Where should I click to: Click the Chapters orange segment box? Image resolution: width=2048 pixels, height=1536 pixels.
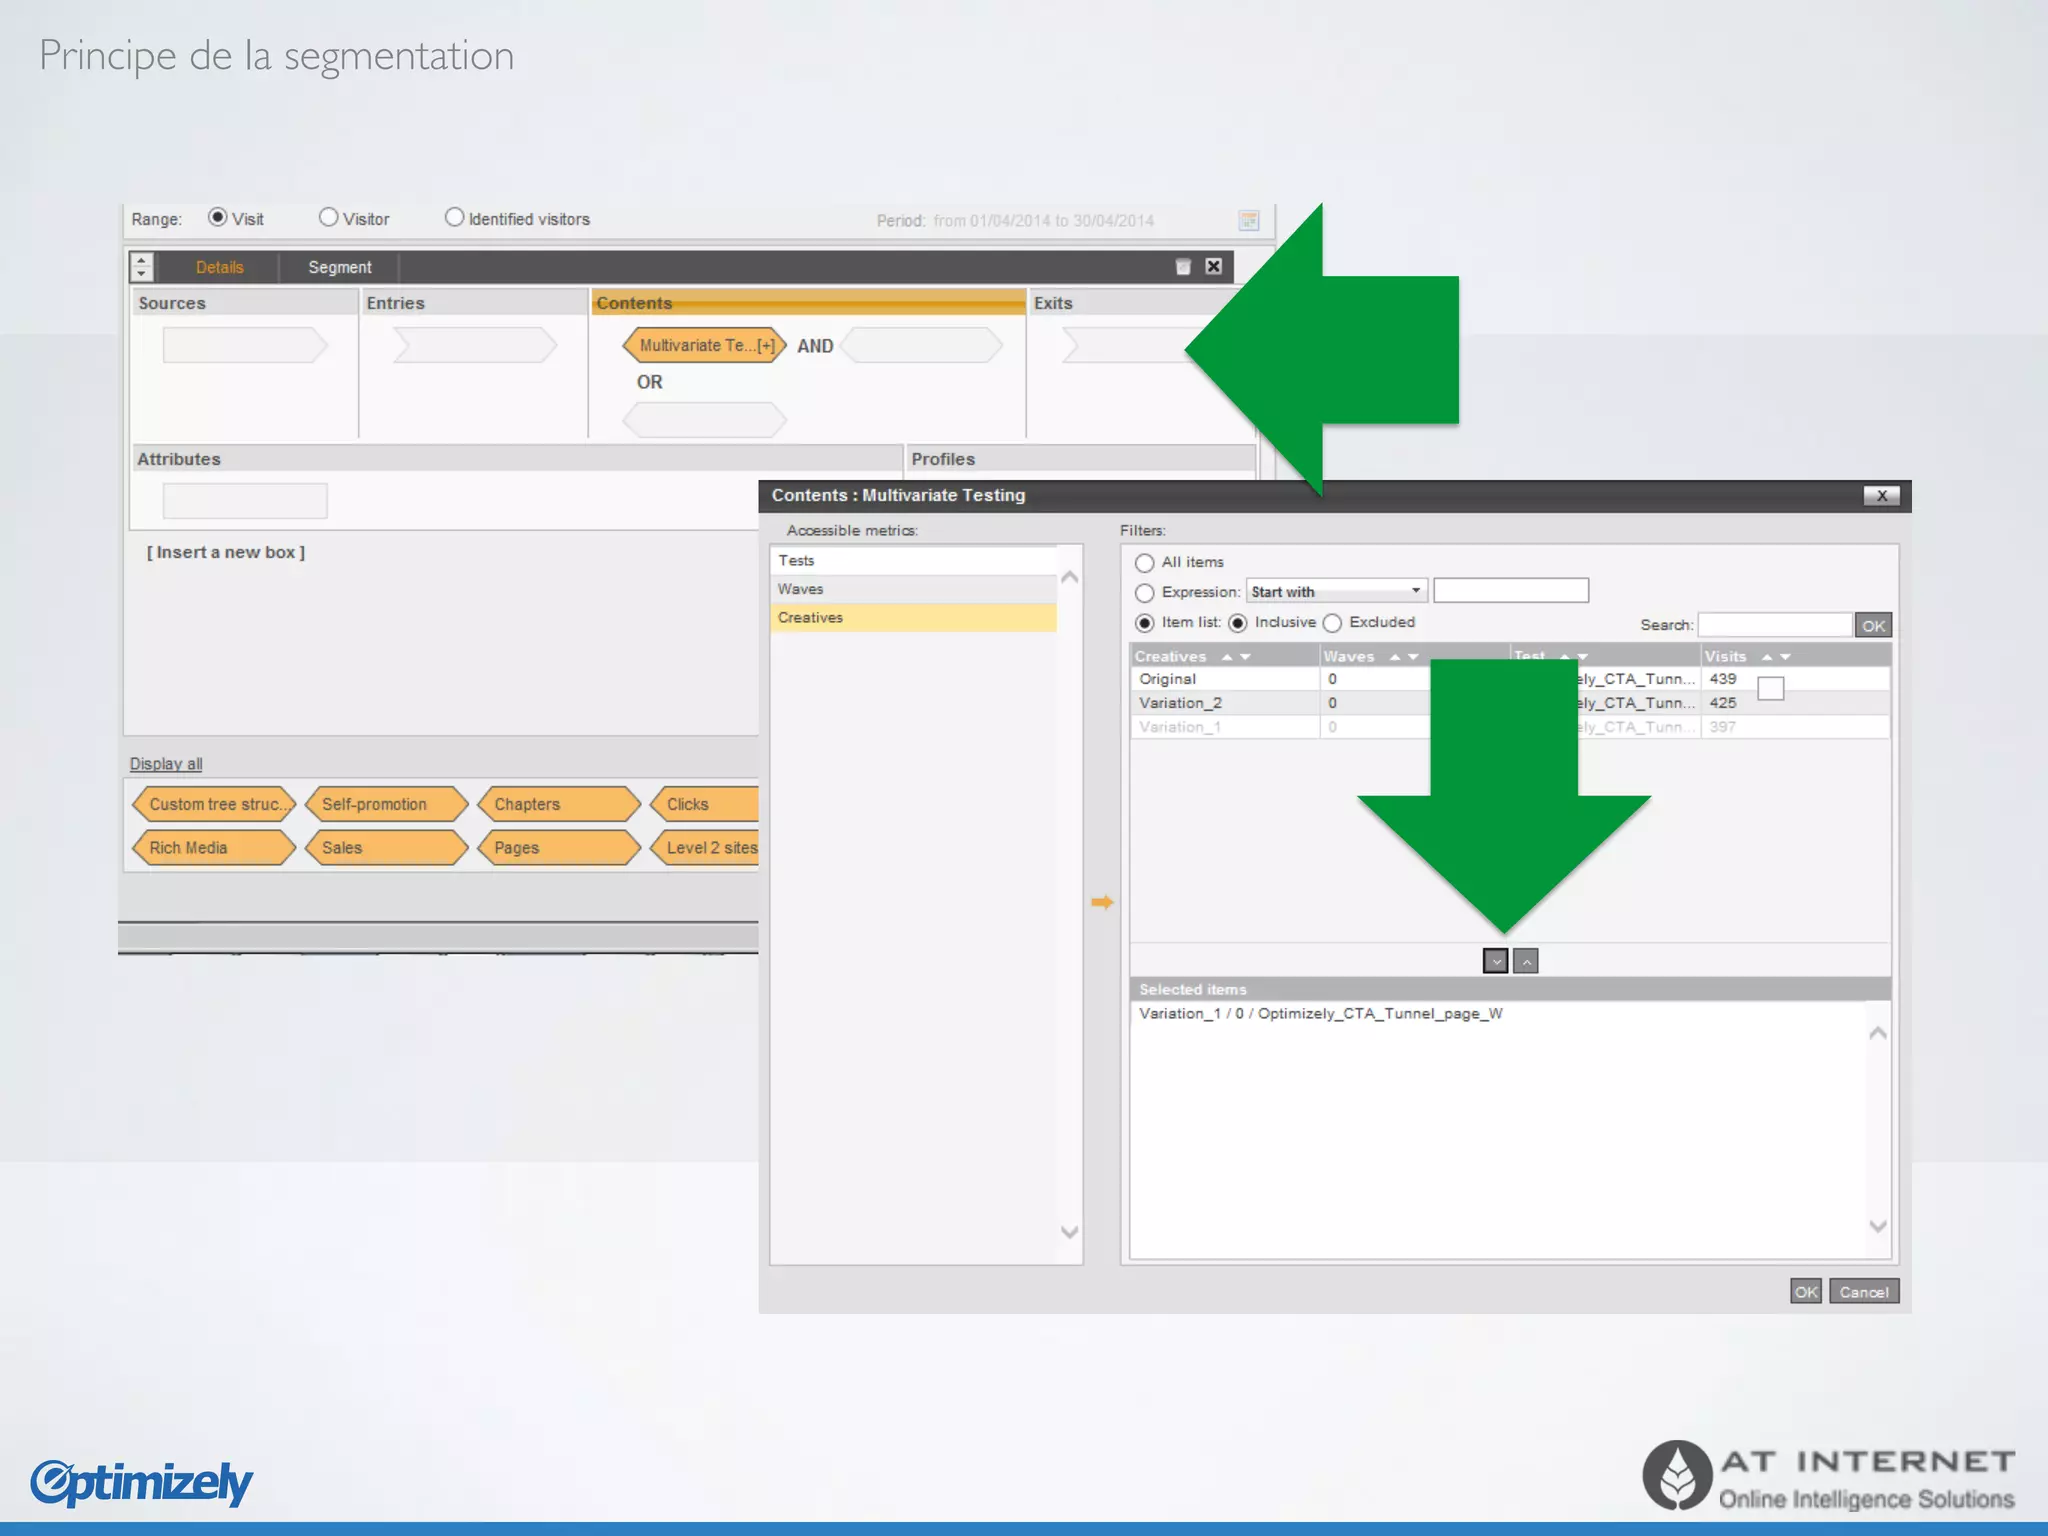tap(557, 804)
